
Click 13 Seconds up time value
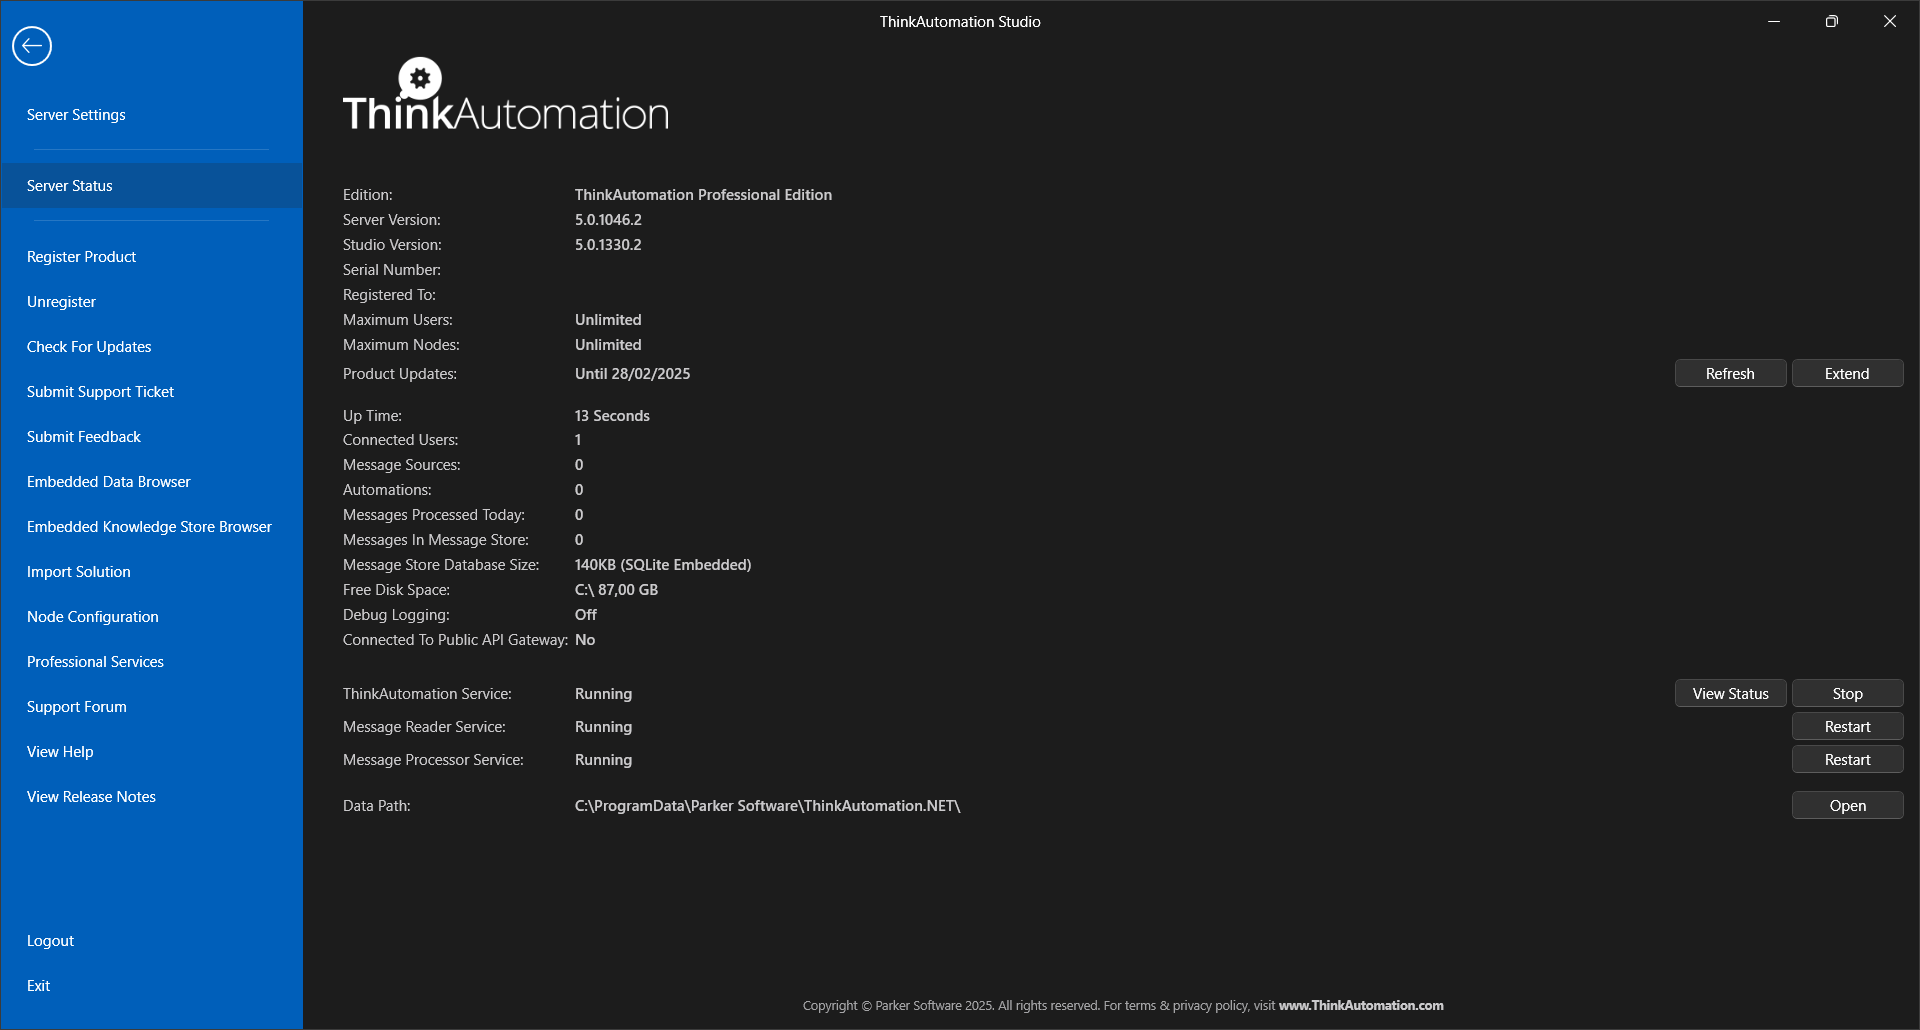tap(612, 416)
